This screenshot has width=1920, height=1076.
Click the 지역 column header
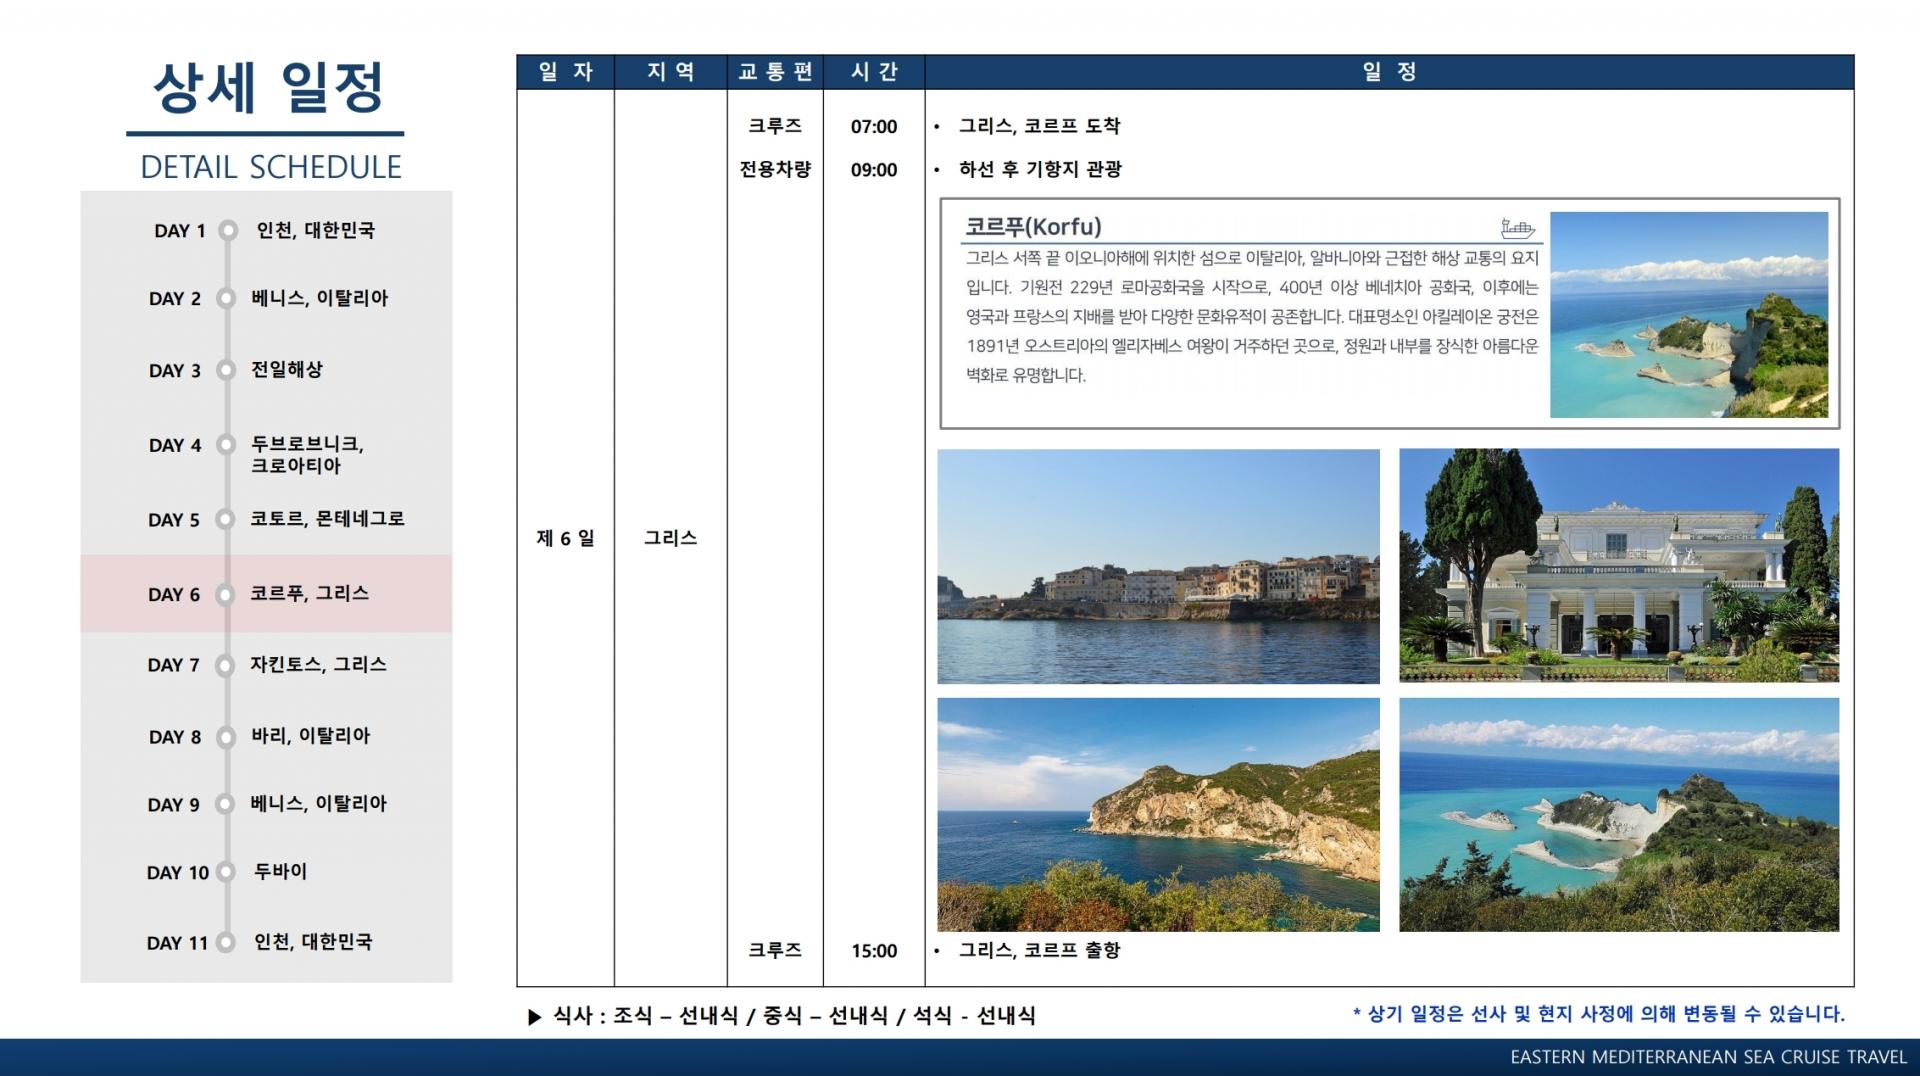tap(671, 72)
